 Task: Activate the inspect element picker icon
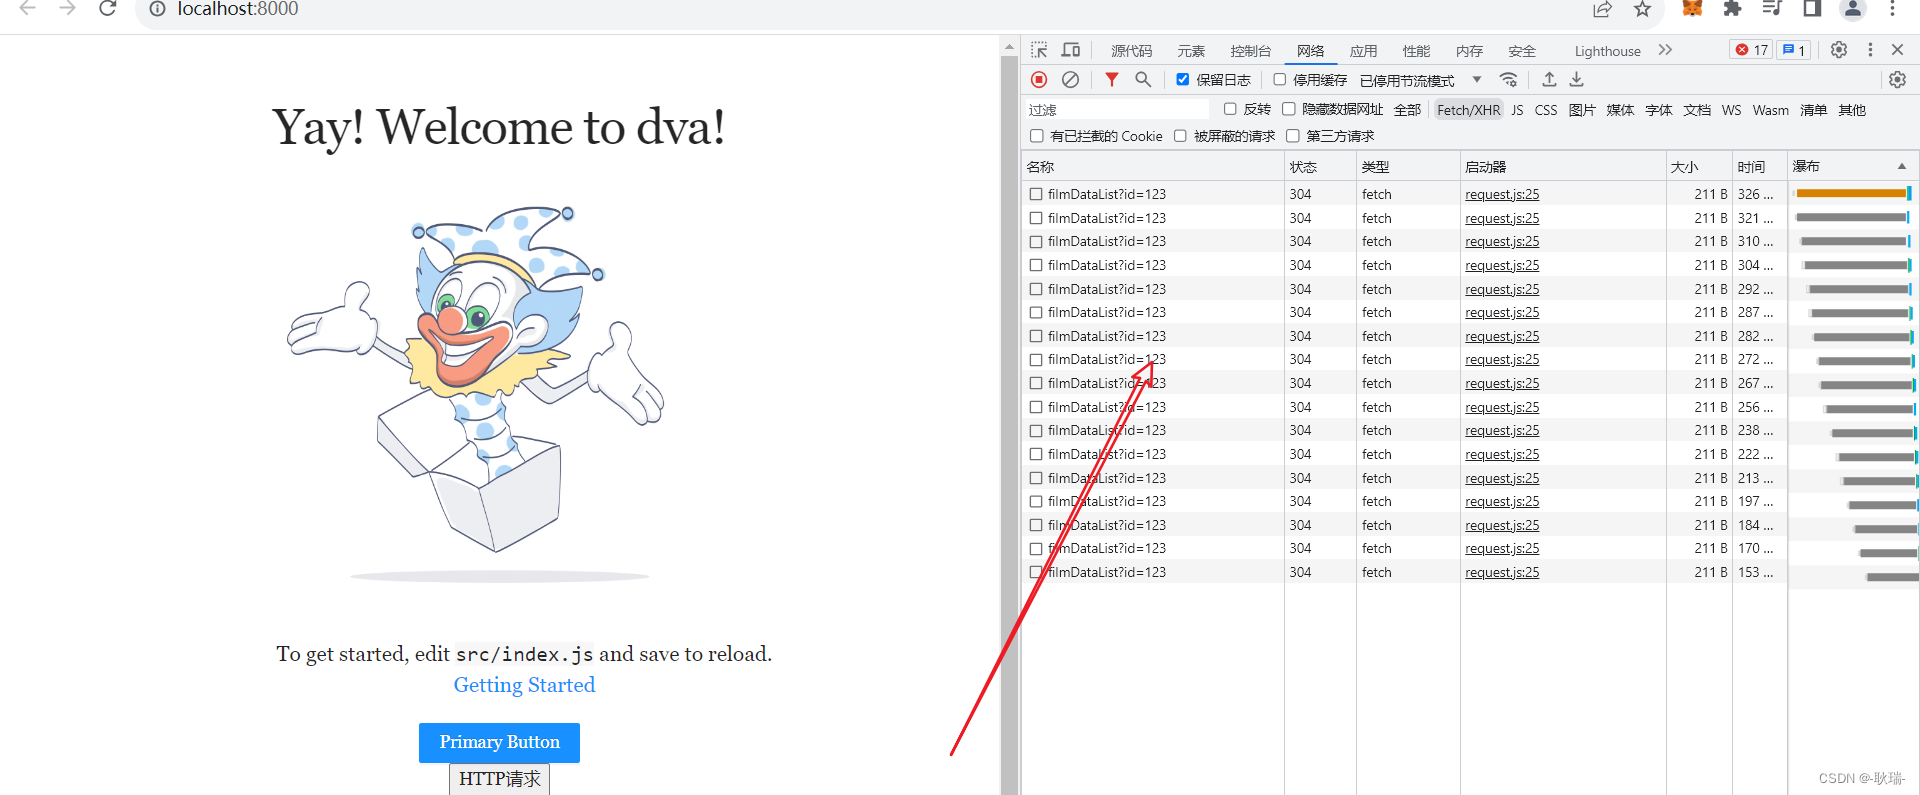click(1039, 50)
